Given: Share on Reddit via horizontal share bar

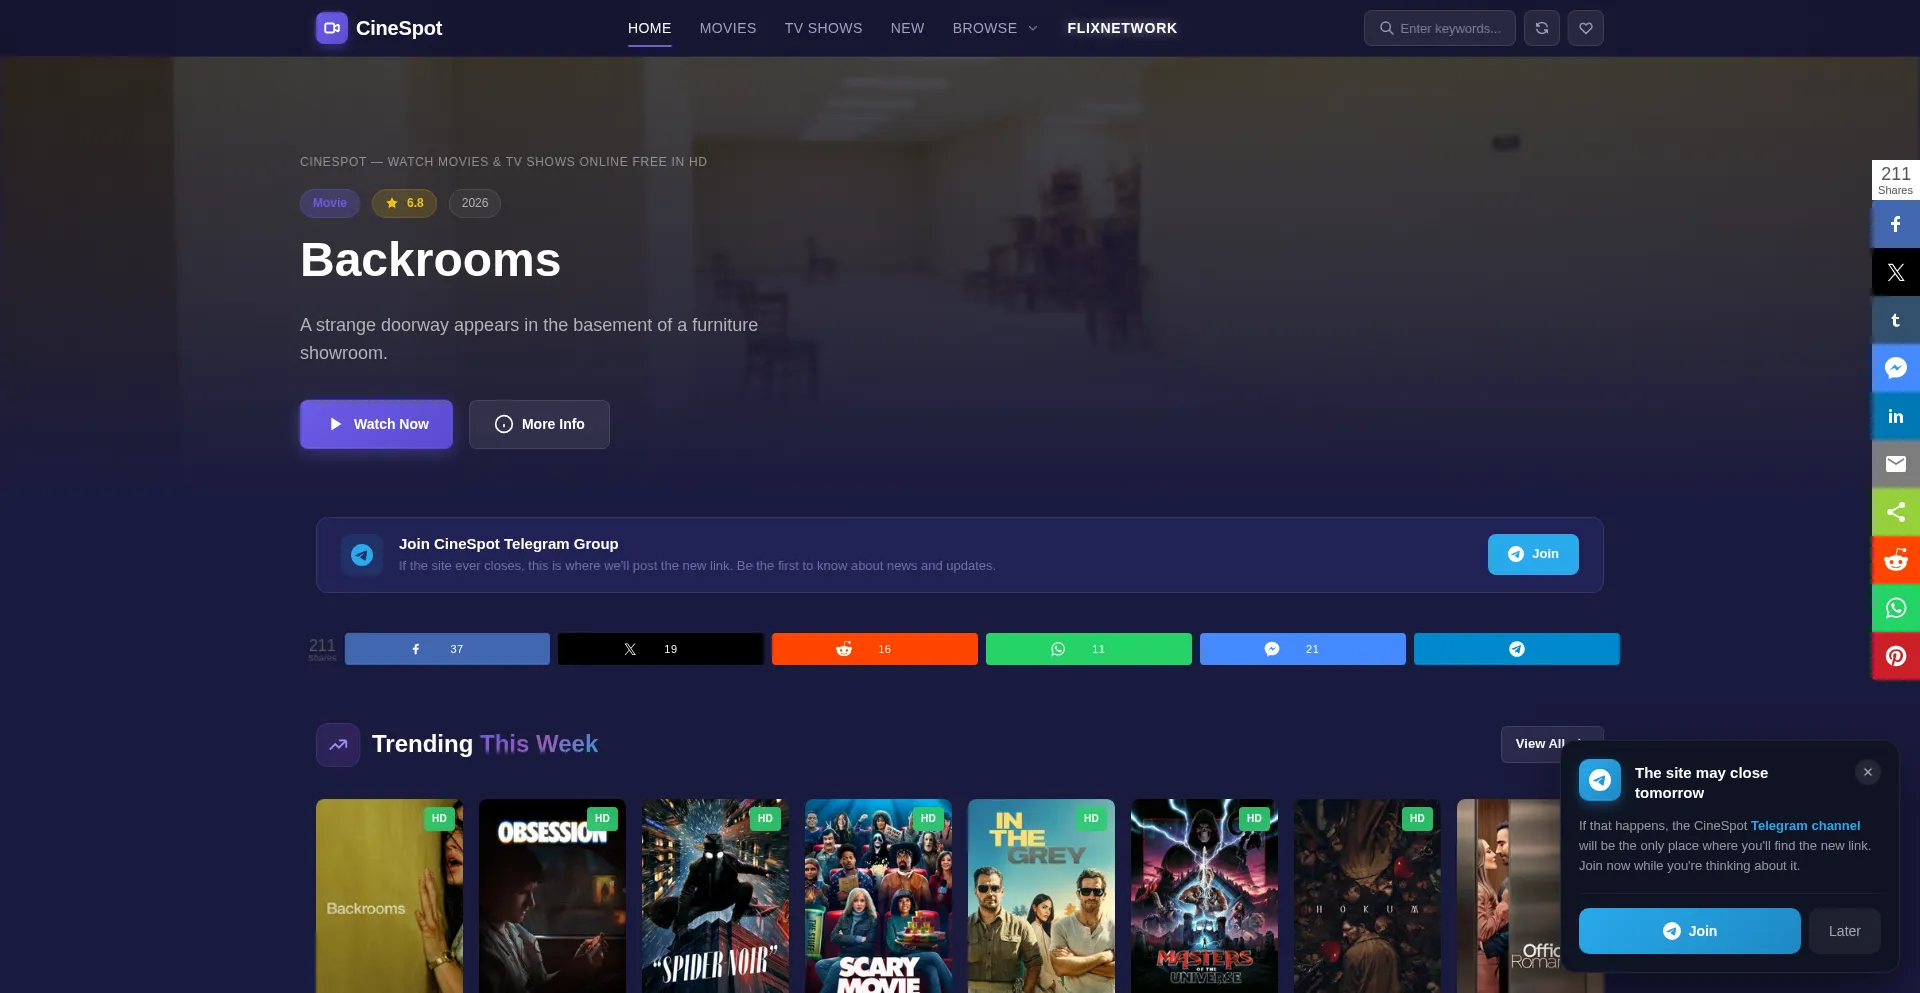Looking at the screenshot, I should [875, 649].
